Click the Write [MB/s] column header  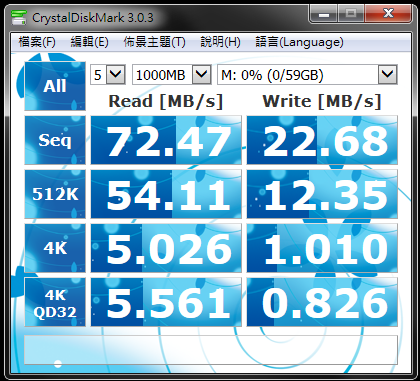pos(322,101)
